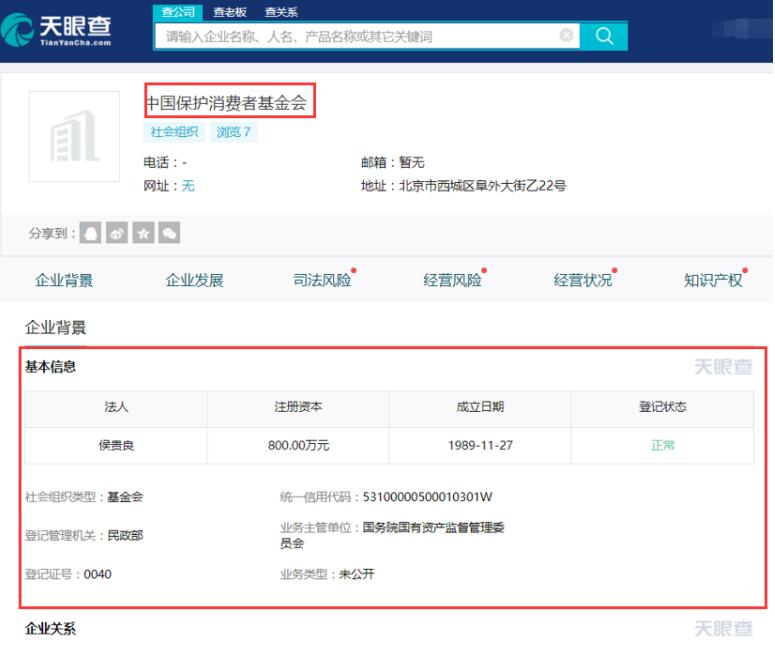Click registration status 正常

663,445
